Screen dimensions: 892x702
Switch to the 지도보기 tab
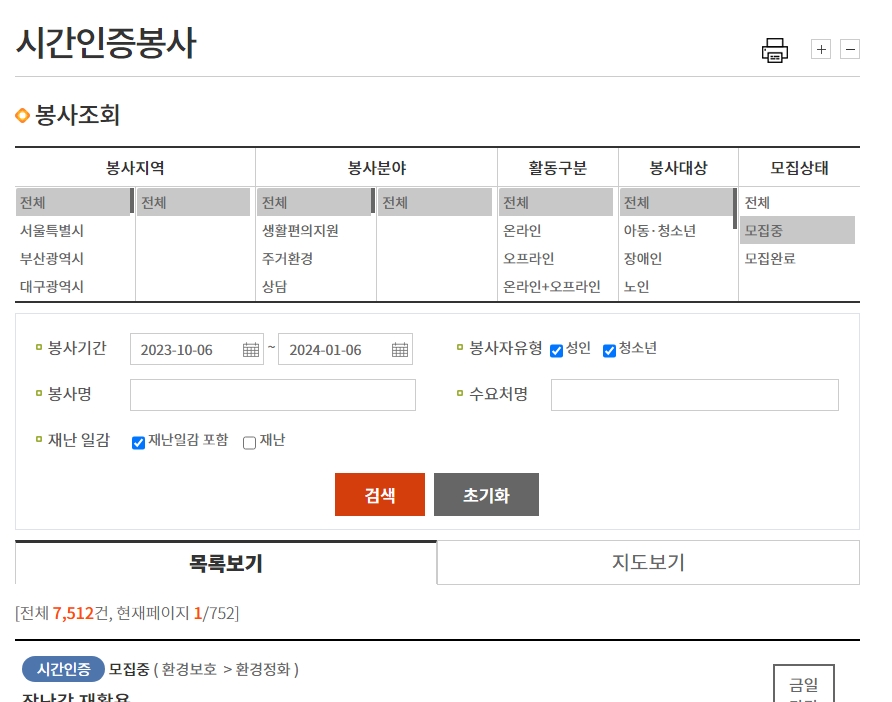[647, 561]
